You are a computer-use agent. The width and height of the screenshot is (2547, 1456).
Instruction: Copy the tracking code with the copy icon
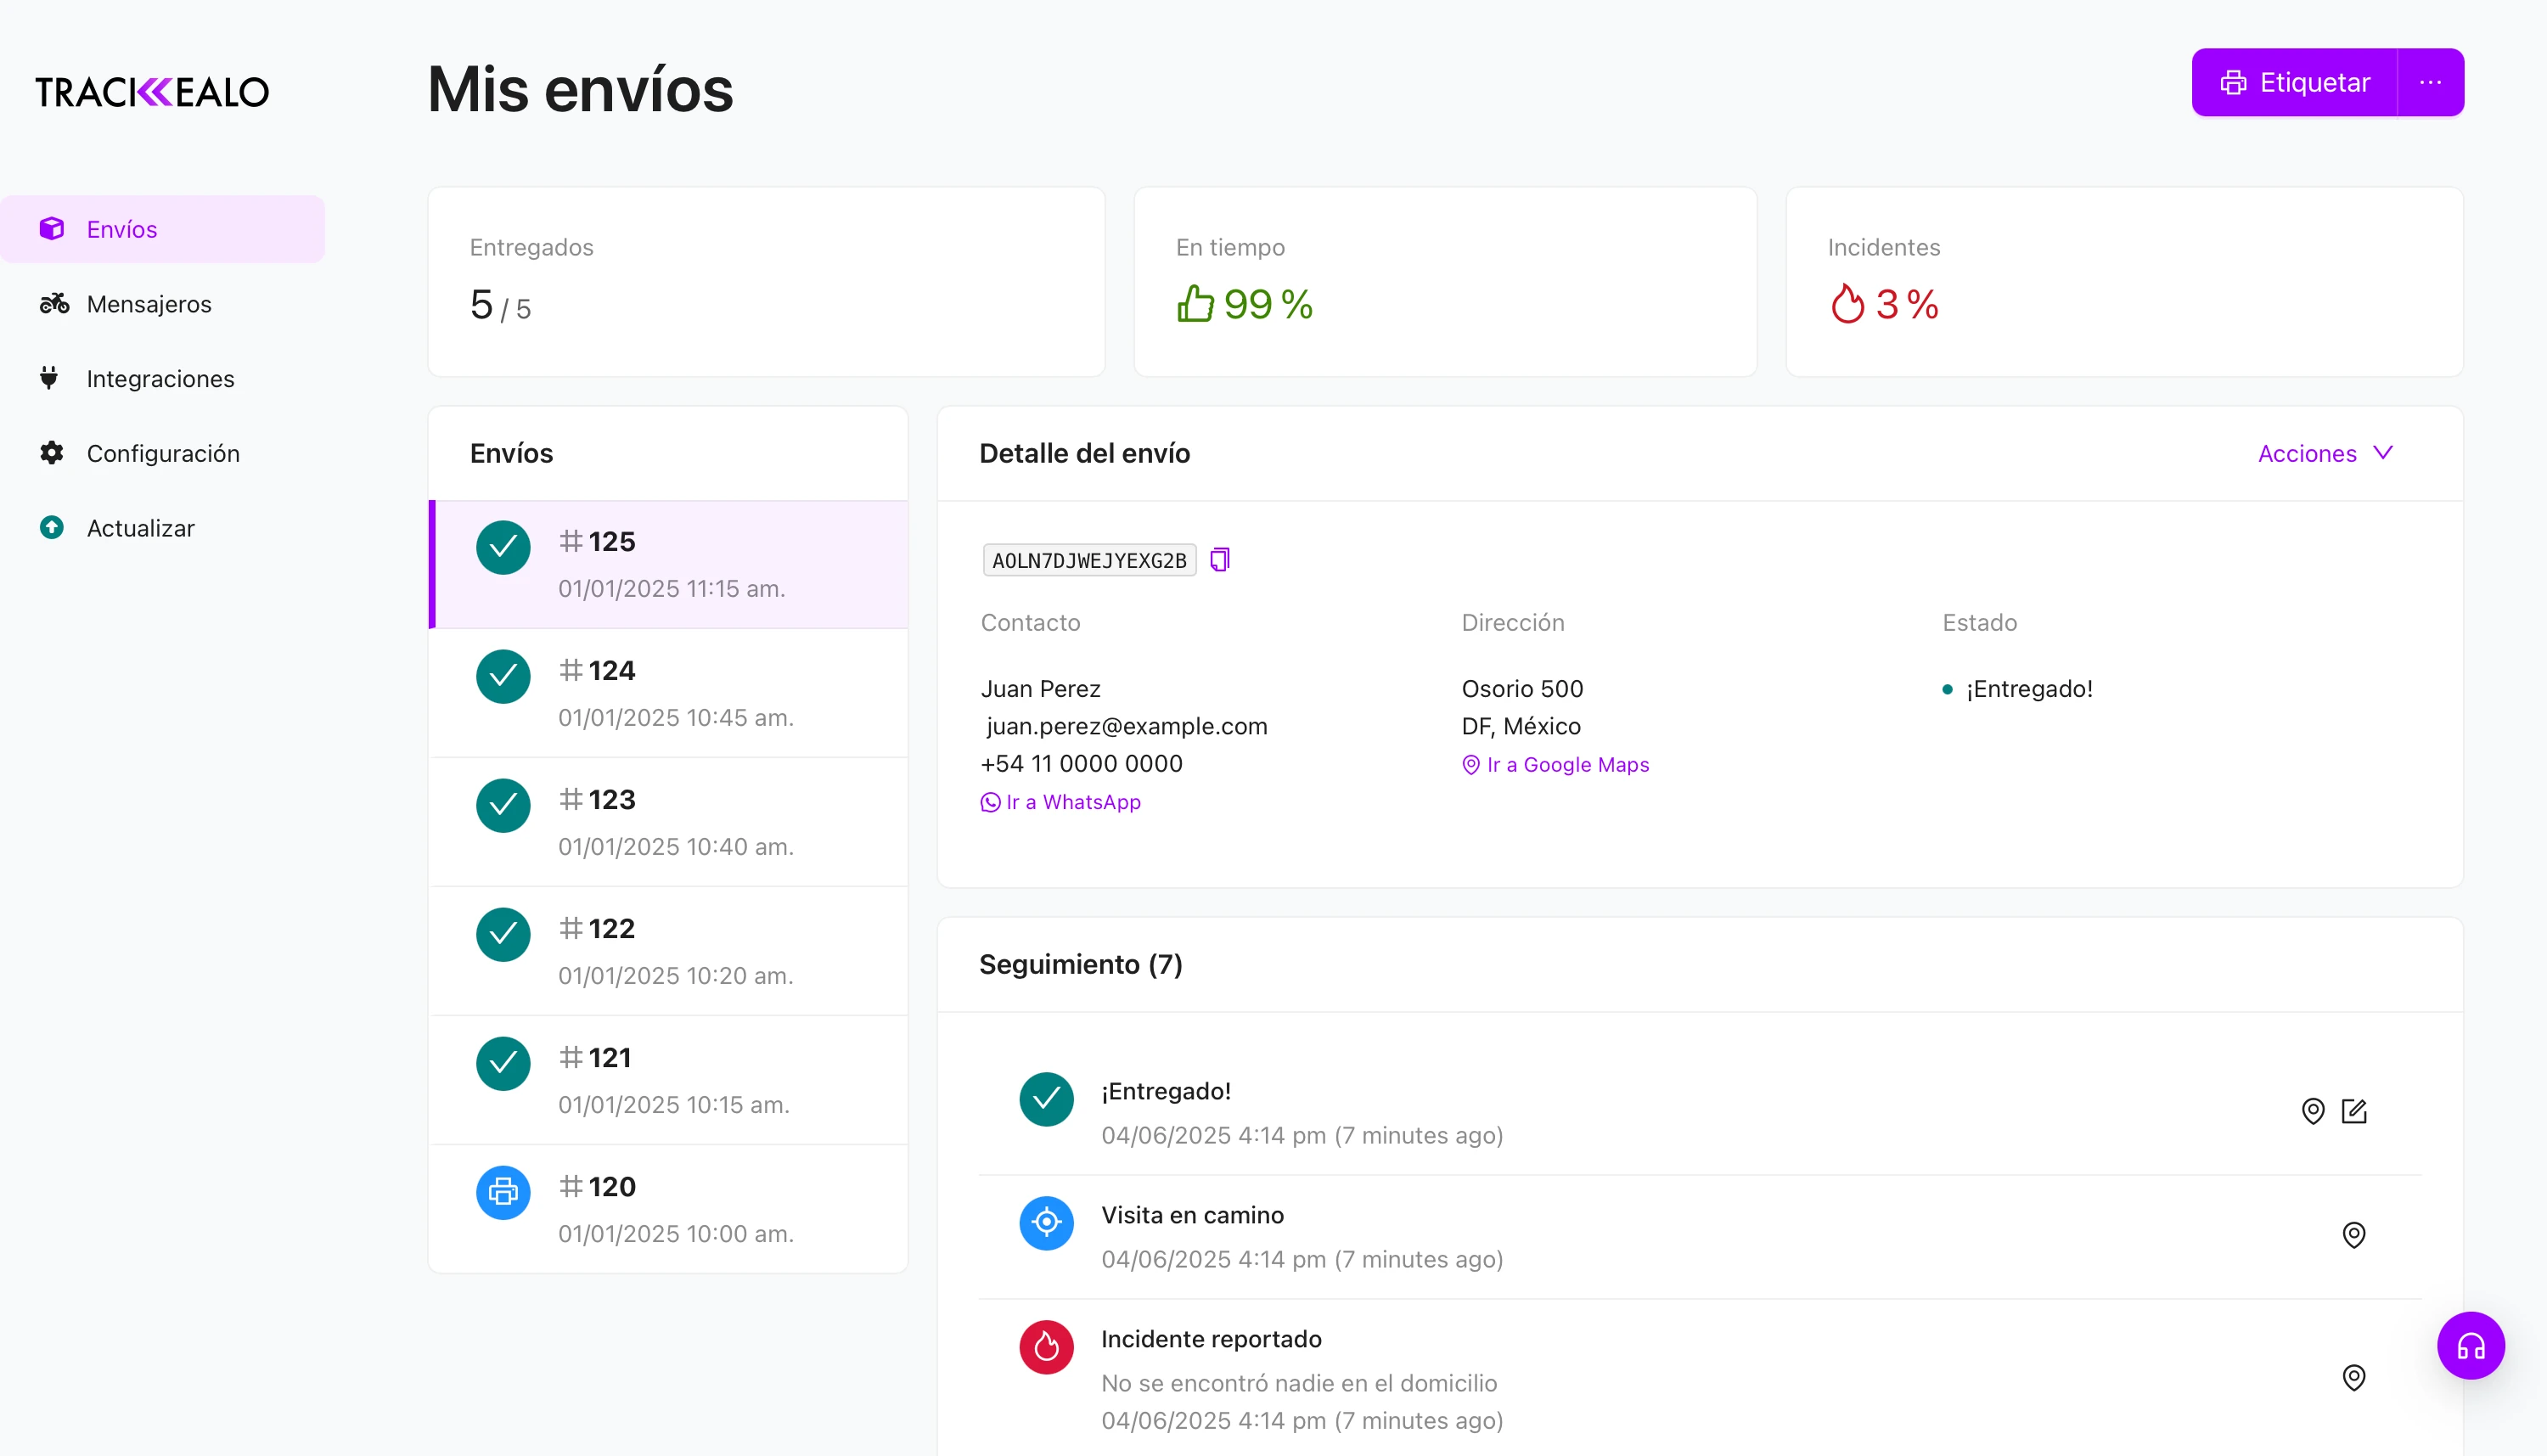[1219, 559]
